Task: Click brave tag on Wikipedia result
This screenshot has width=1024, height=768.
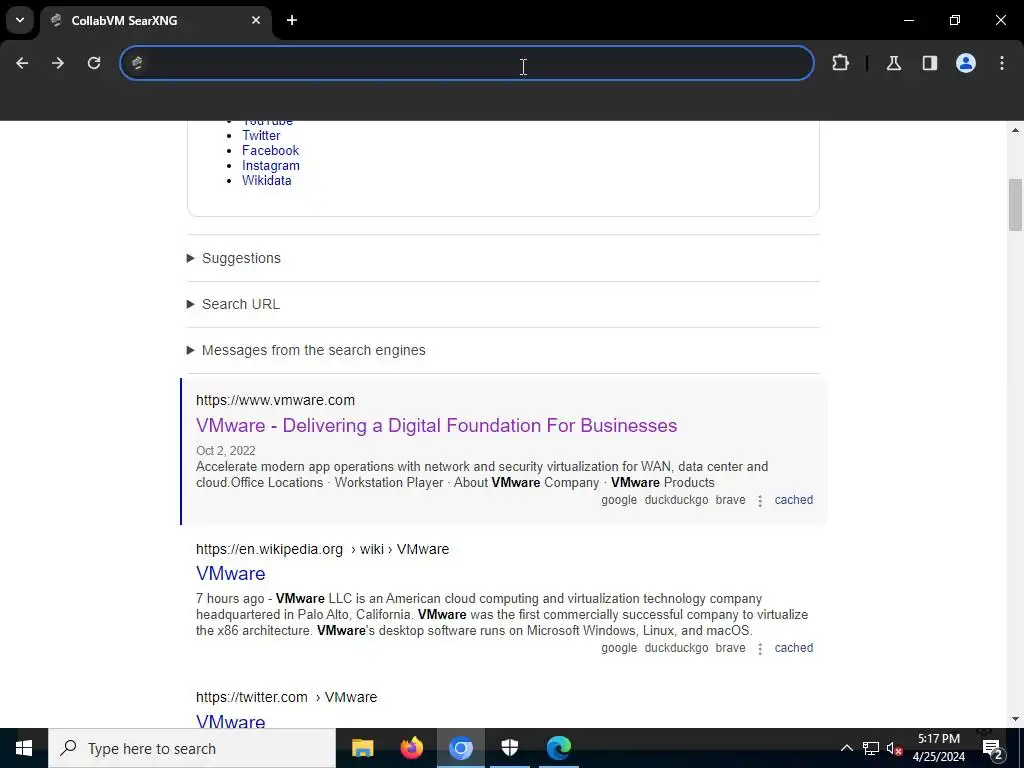Action: [730, 648]
